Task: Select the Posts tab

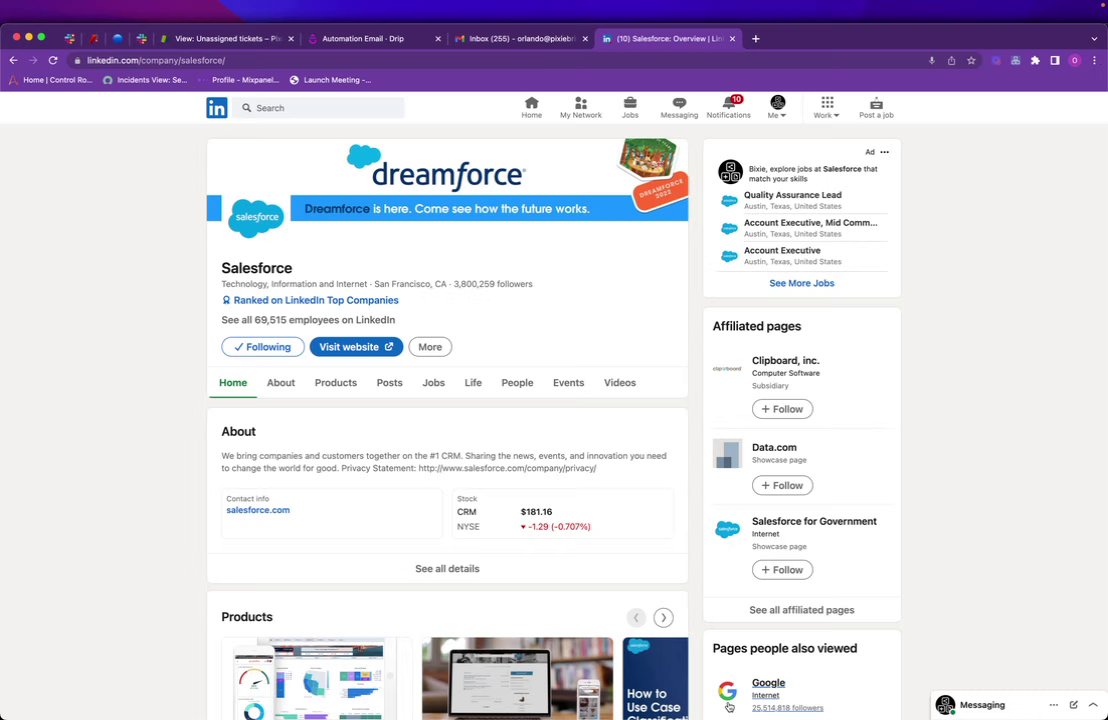Action: 389,383
